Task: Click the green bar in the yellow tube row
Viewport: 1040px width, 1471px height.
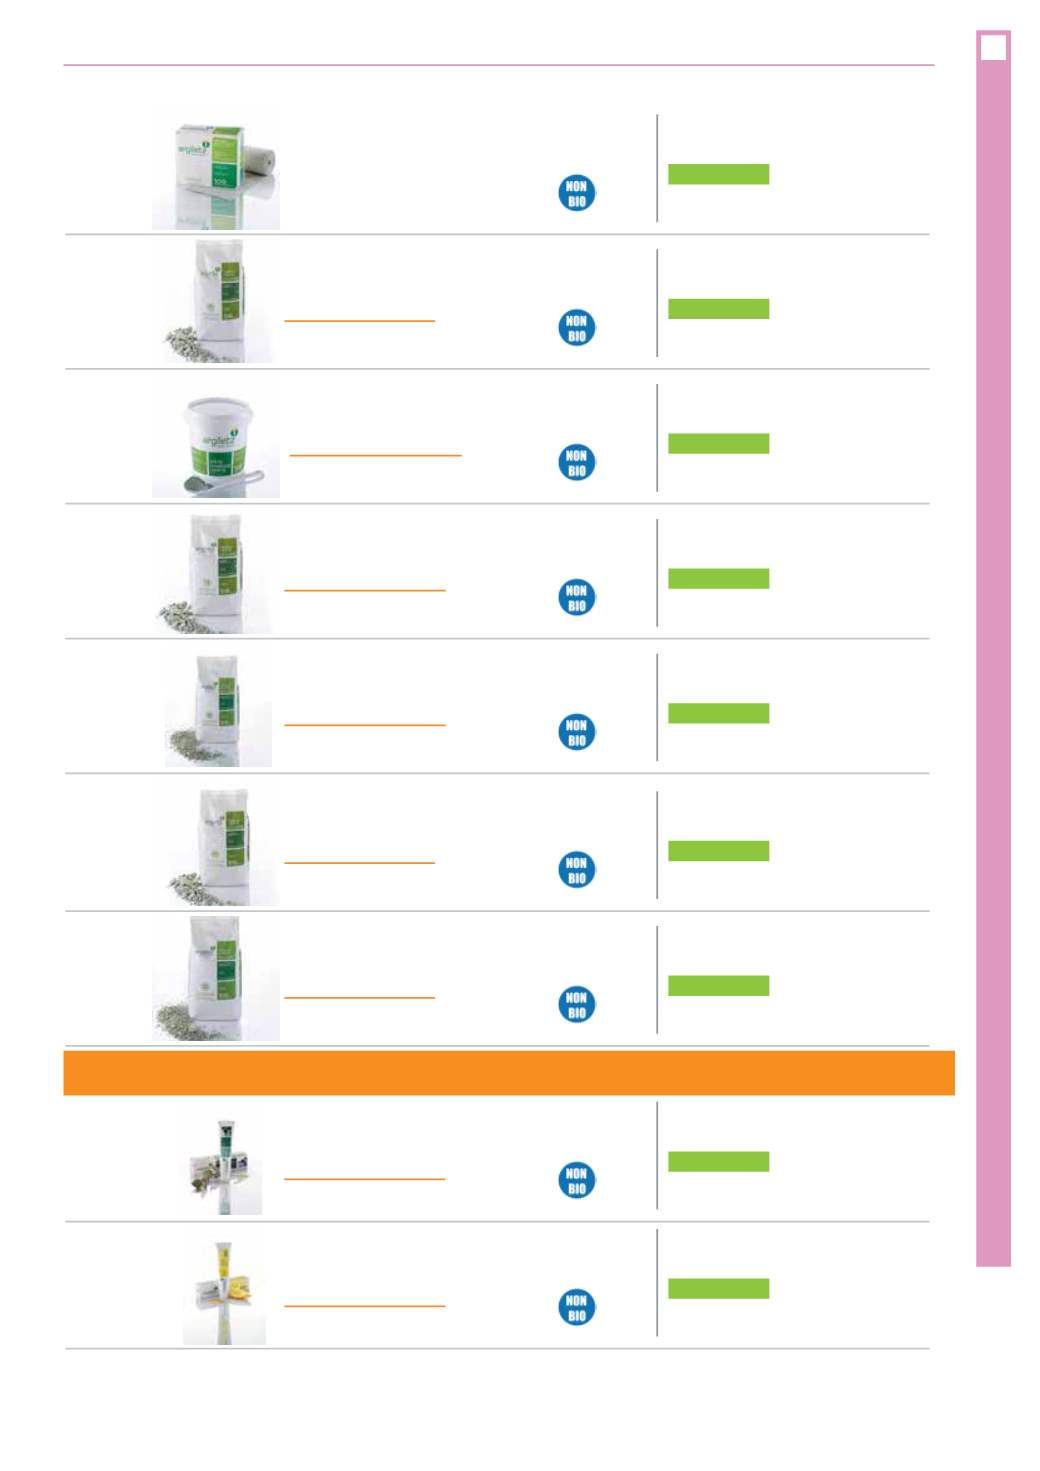Action: click(x=718, y=1288)
